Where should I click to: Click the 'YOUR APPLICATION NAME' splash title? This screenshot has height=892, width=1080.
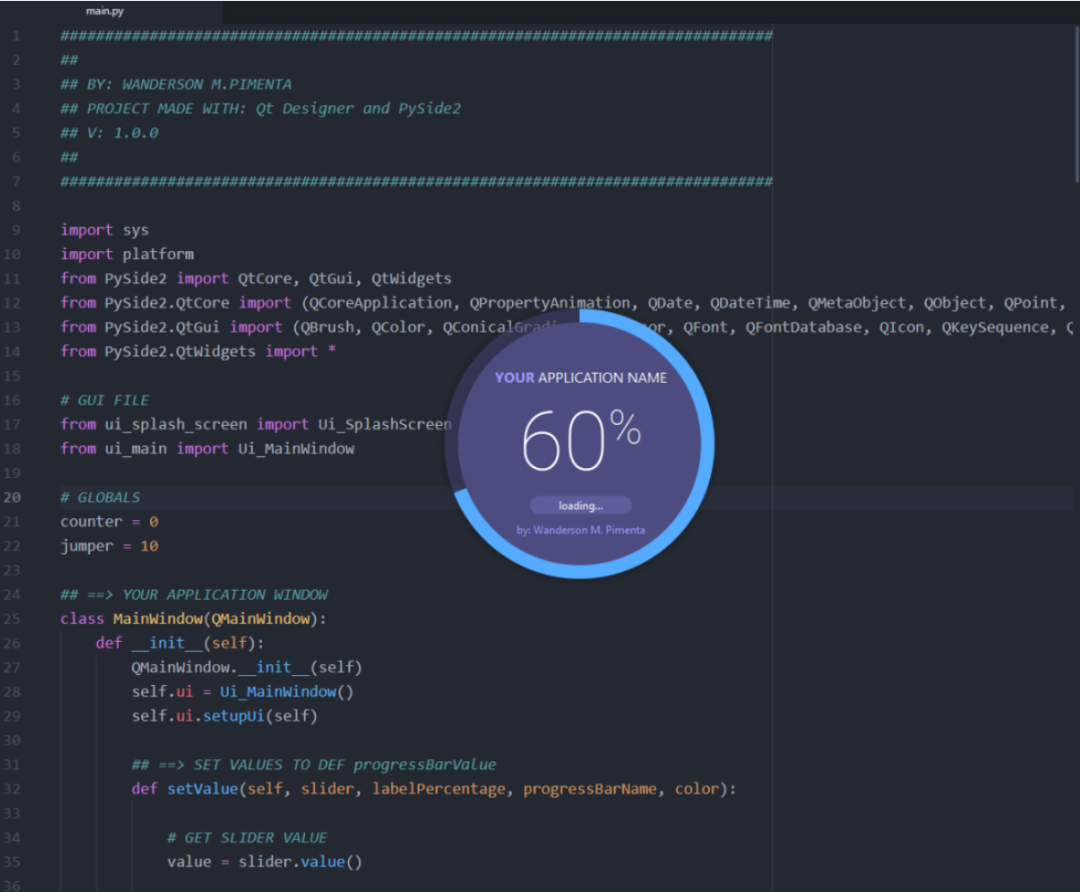(580, 378)
